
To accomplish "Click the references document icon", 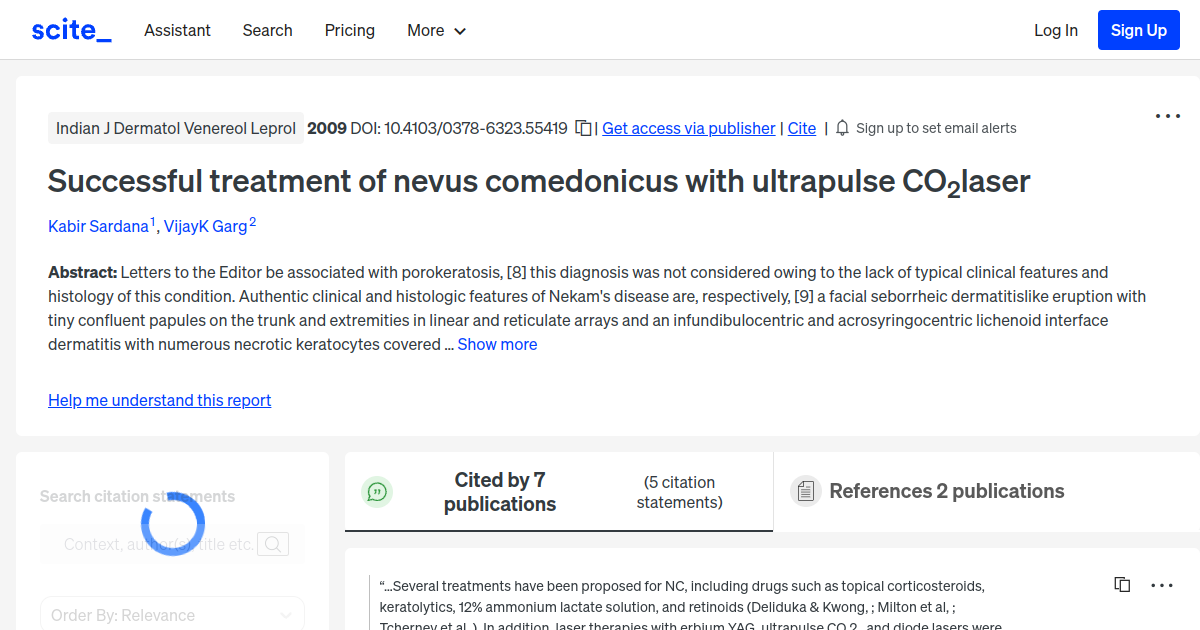I will pyautogui.click(x=805, y=491).
